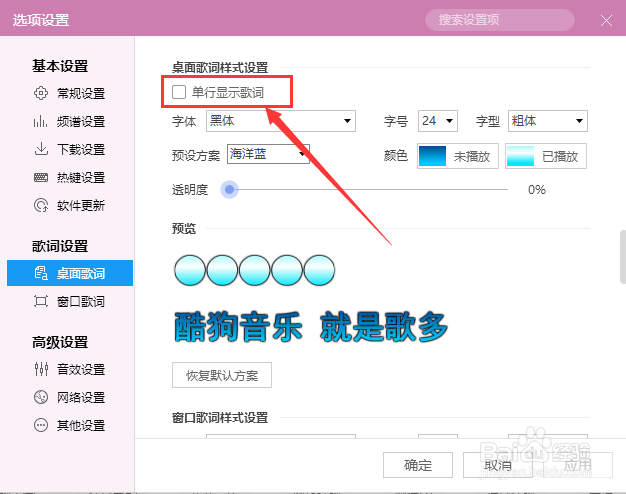Click the refresh icon beside 软件更新
This screenshot has width=626, height=494.
(41, 205)
